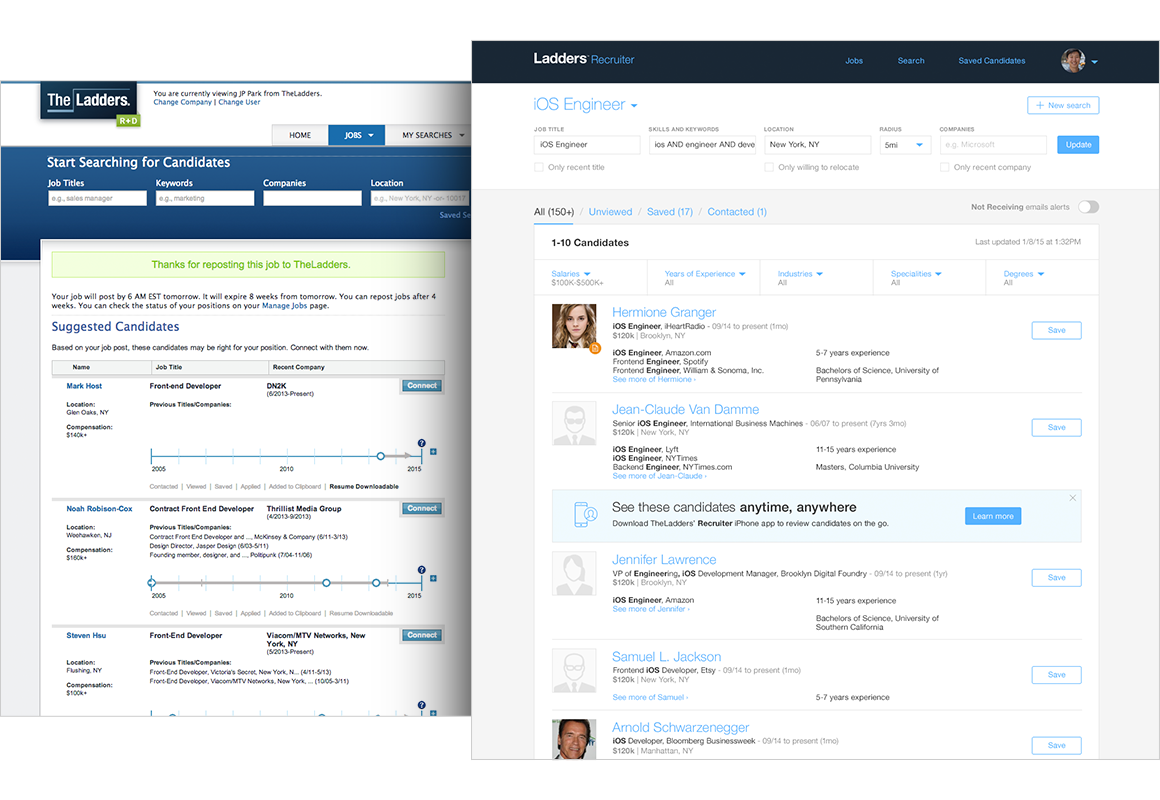Viewport: 1160px width, 800px height.
Task: Open the Salaries filter dropdown
Action: [x=571, y=274]
